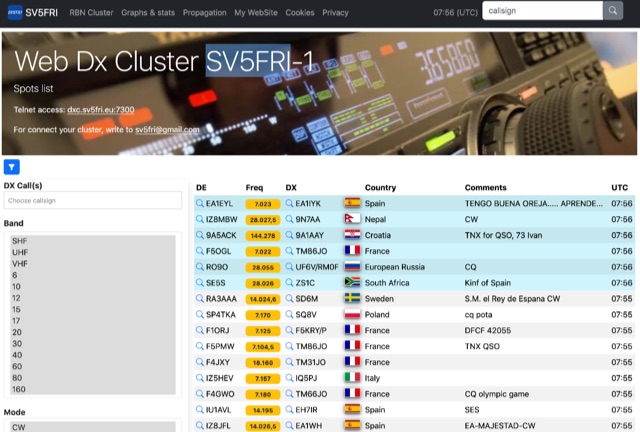This screenshot has height=432, width=640.
Task: Select CW in the Mode list
Action: pyautogui.click(x=19, y=427)
